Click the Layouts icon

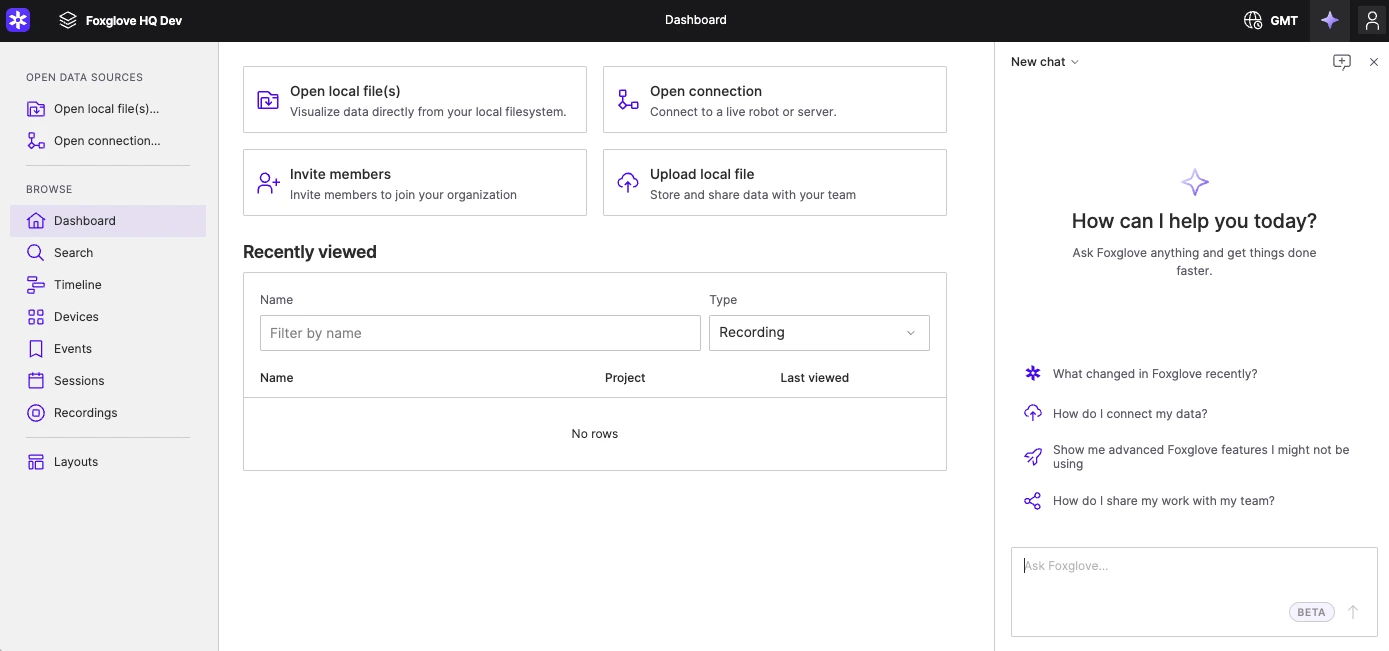[x=36, y=462]
